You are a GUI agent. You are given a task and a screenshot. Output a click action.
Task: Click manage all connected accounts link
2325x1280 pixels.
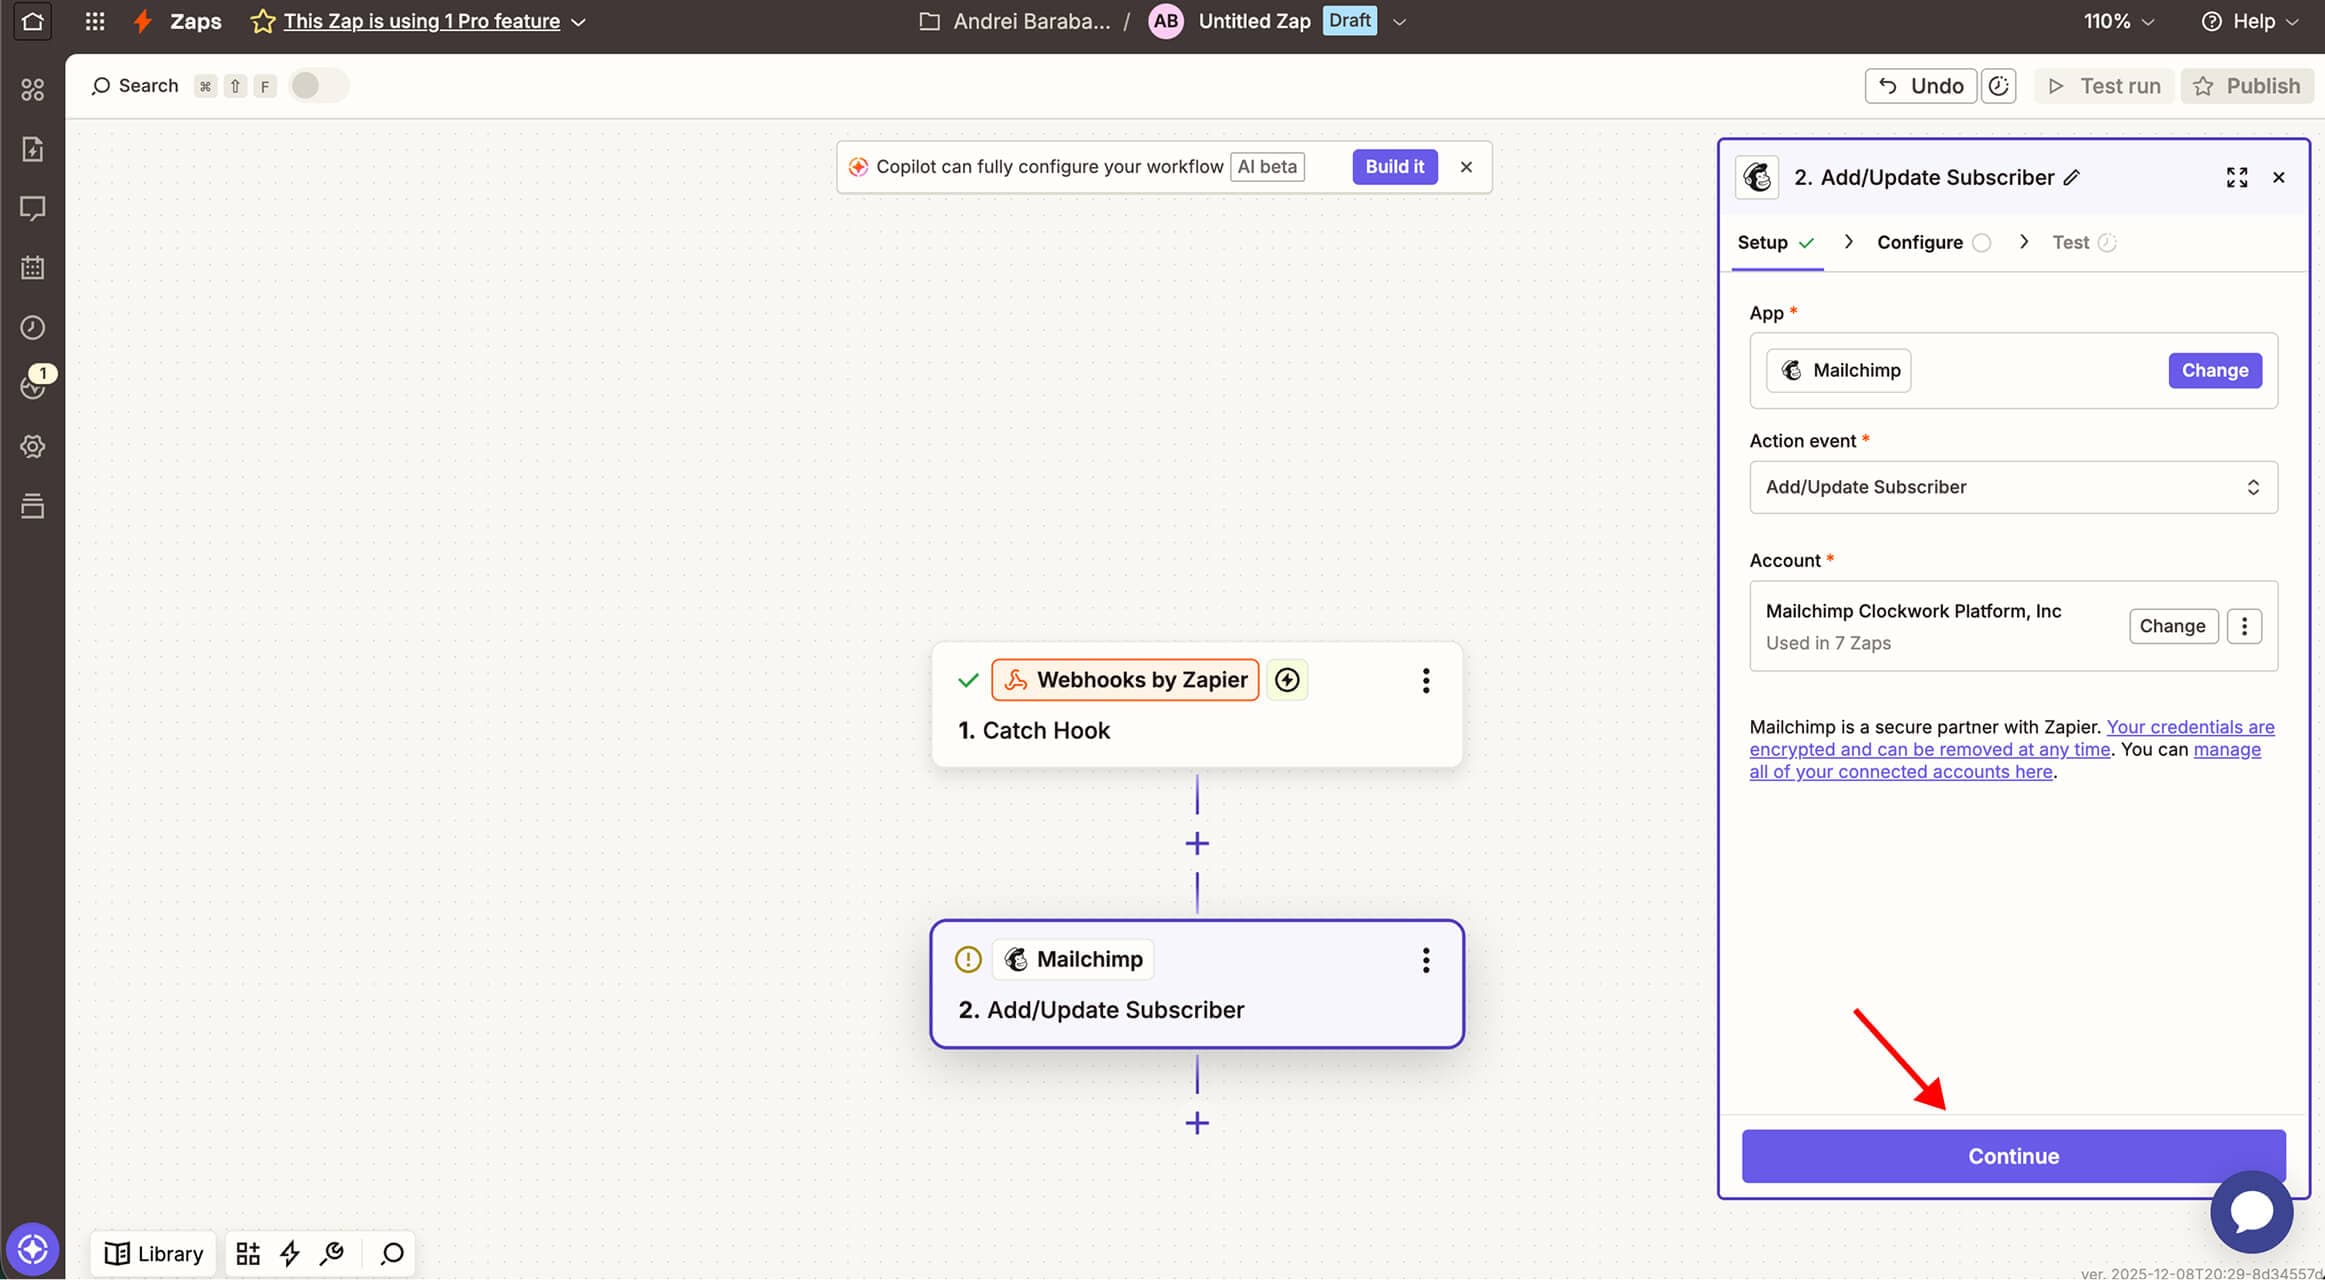coord(1900,772)
